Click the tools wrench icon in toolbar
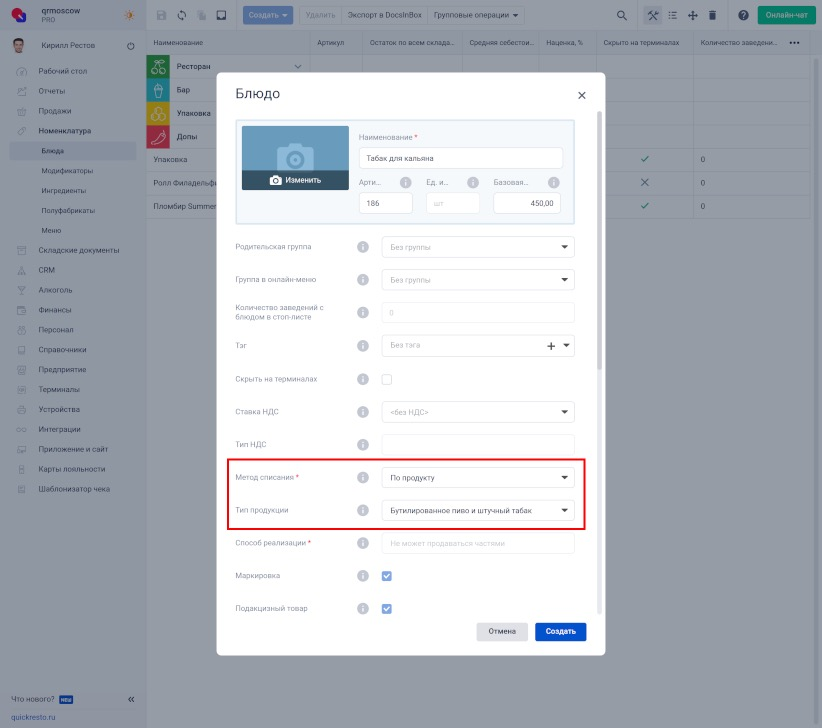 (653, 15)
